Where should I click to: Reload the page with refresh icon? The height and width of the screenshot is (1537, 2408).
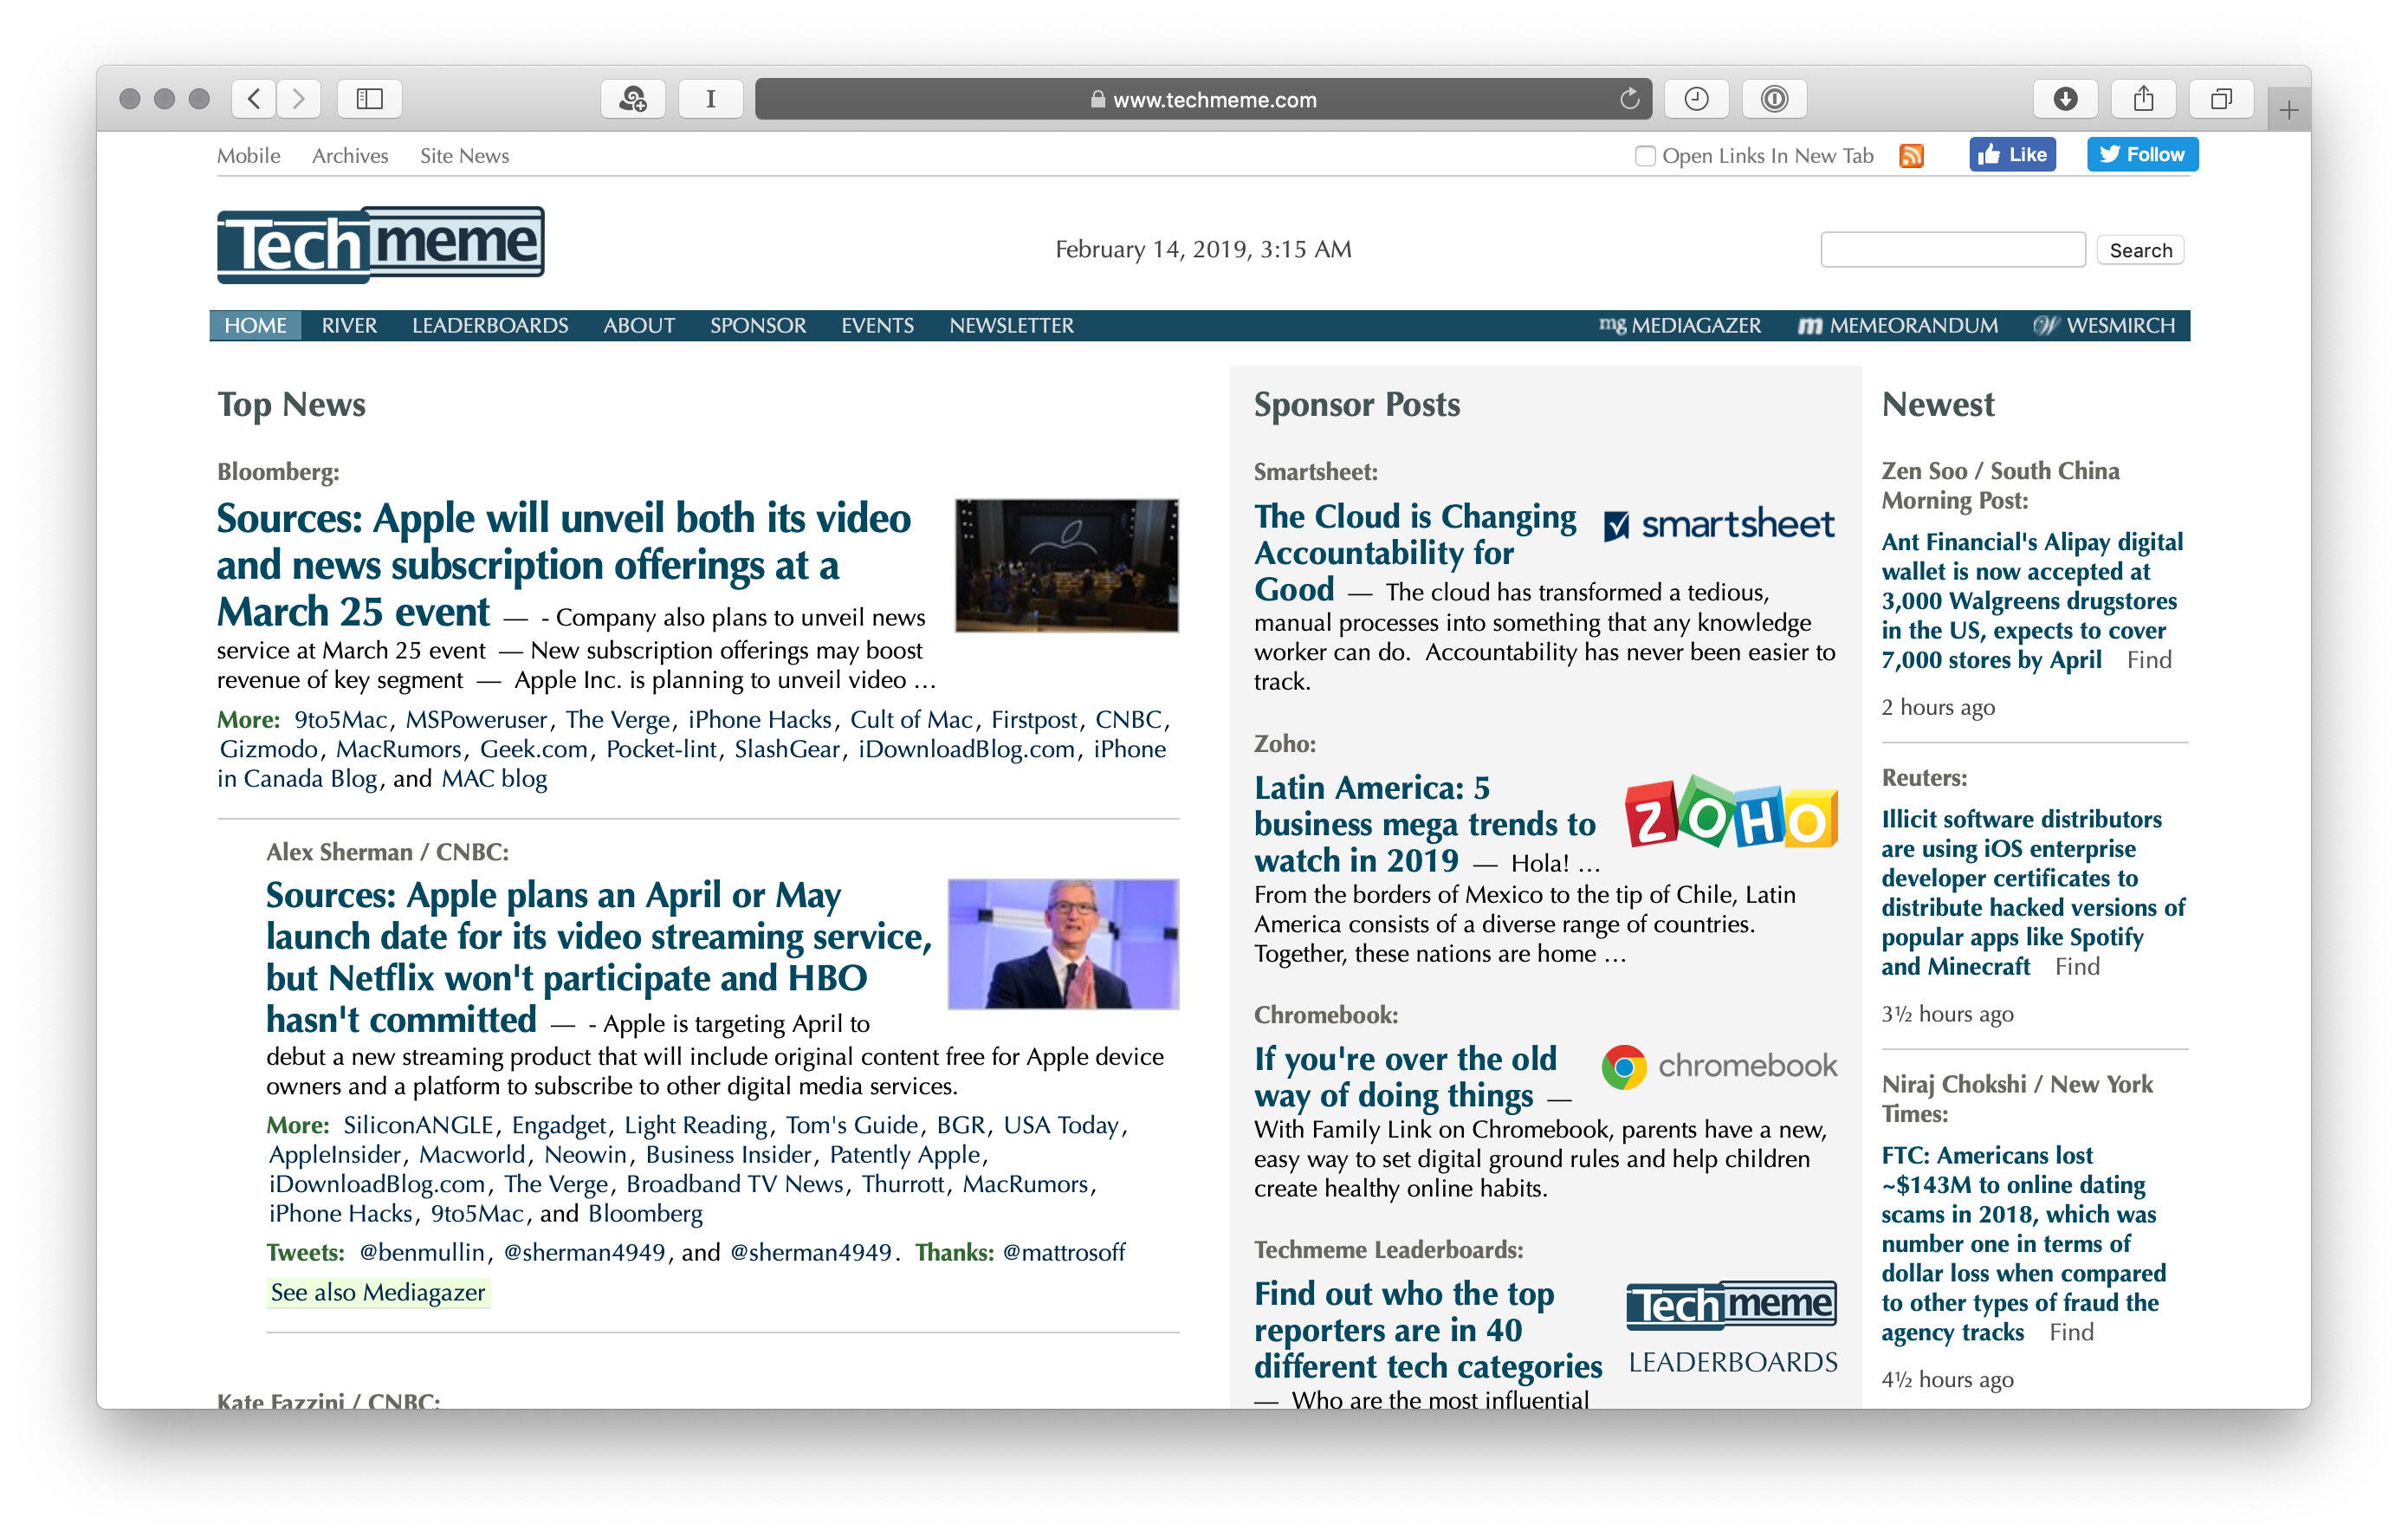coord(1629,98)
